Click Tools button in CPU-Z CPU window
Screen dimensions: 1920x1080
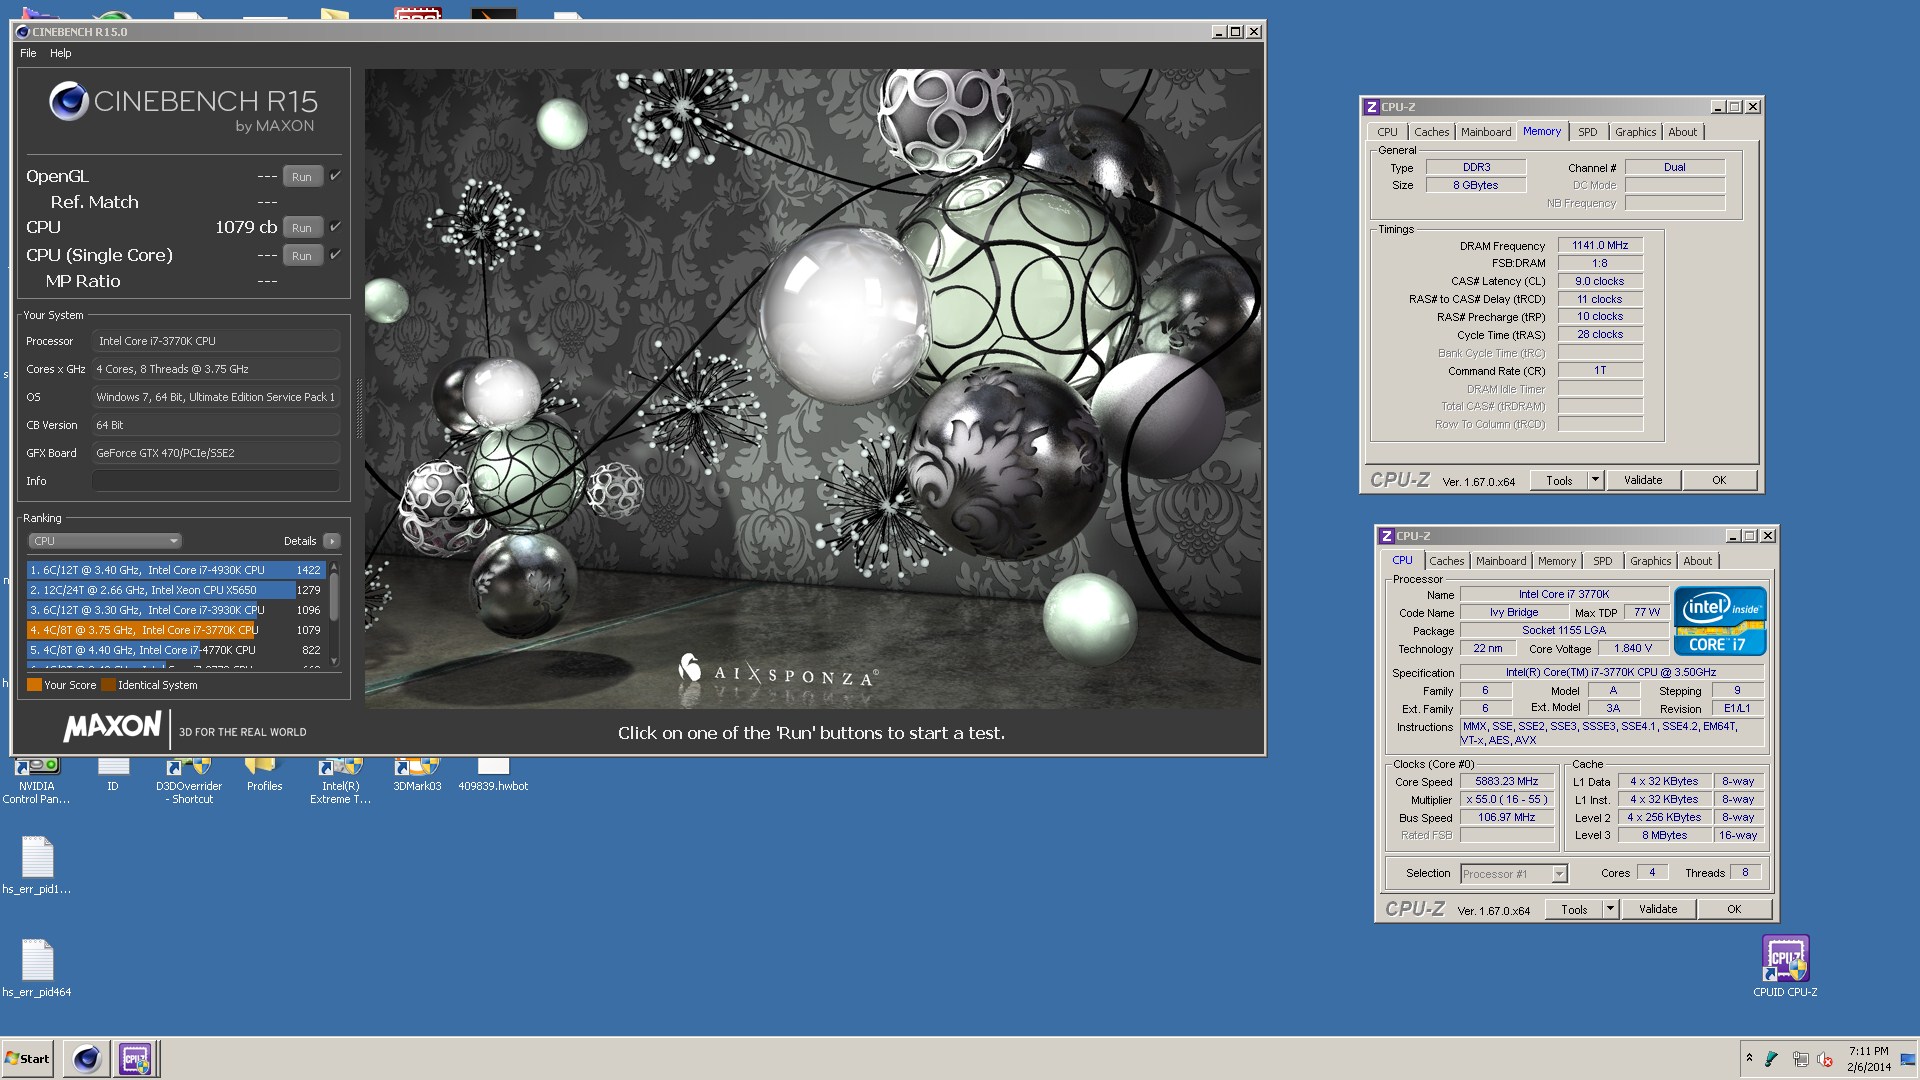(x=1574, y=909)
